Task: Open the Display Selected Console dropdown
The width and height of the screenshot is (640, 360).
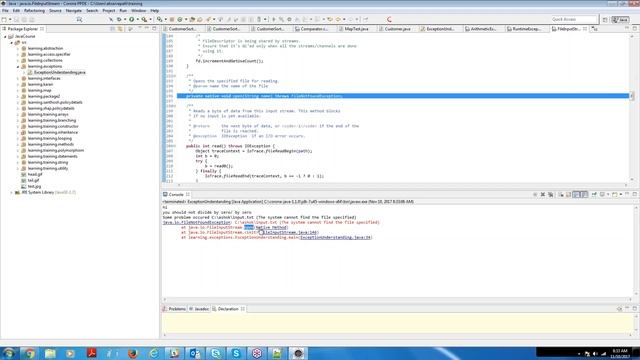Action: 608,195
